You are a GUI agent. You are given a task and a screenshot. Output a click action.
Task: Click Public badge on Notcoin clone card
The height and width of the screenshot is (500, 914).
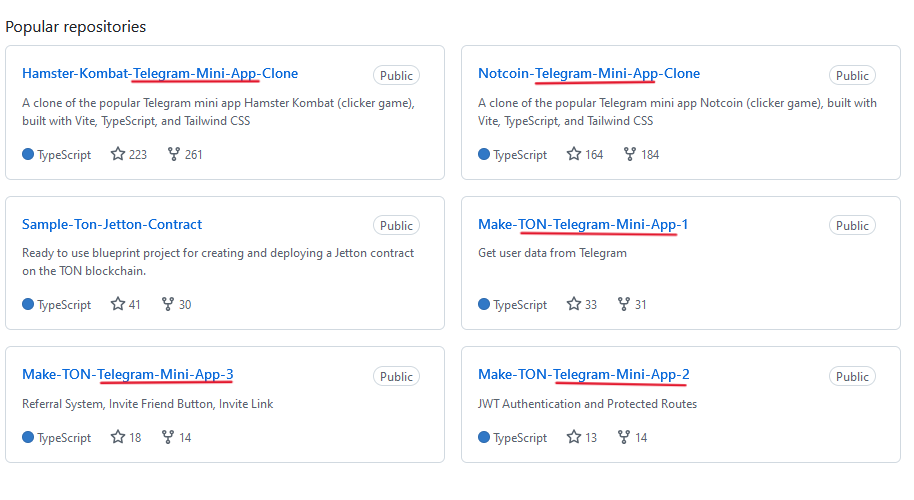coord(852,75)
